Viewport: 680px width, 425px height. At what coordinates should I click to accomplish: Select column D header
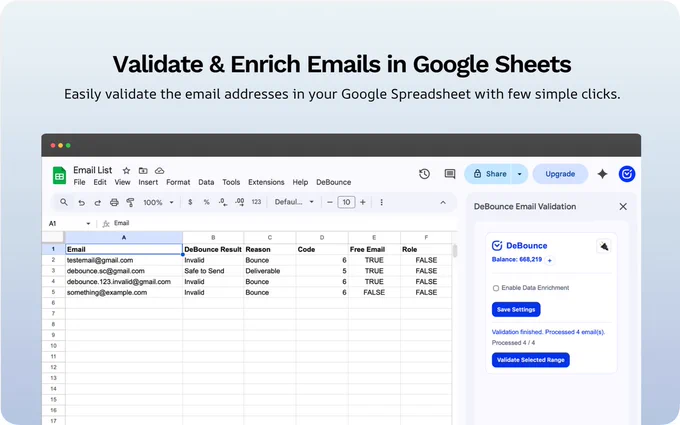click(x=322, y=237)
